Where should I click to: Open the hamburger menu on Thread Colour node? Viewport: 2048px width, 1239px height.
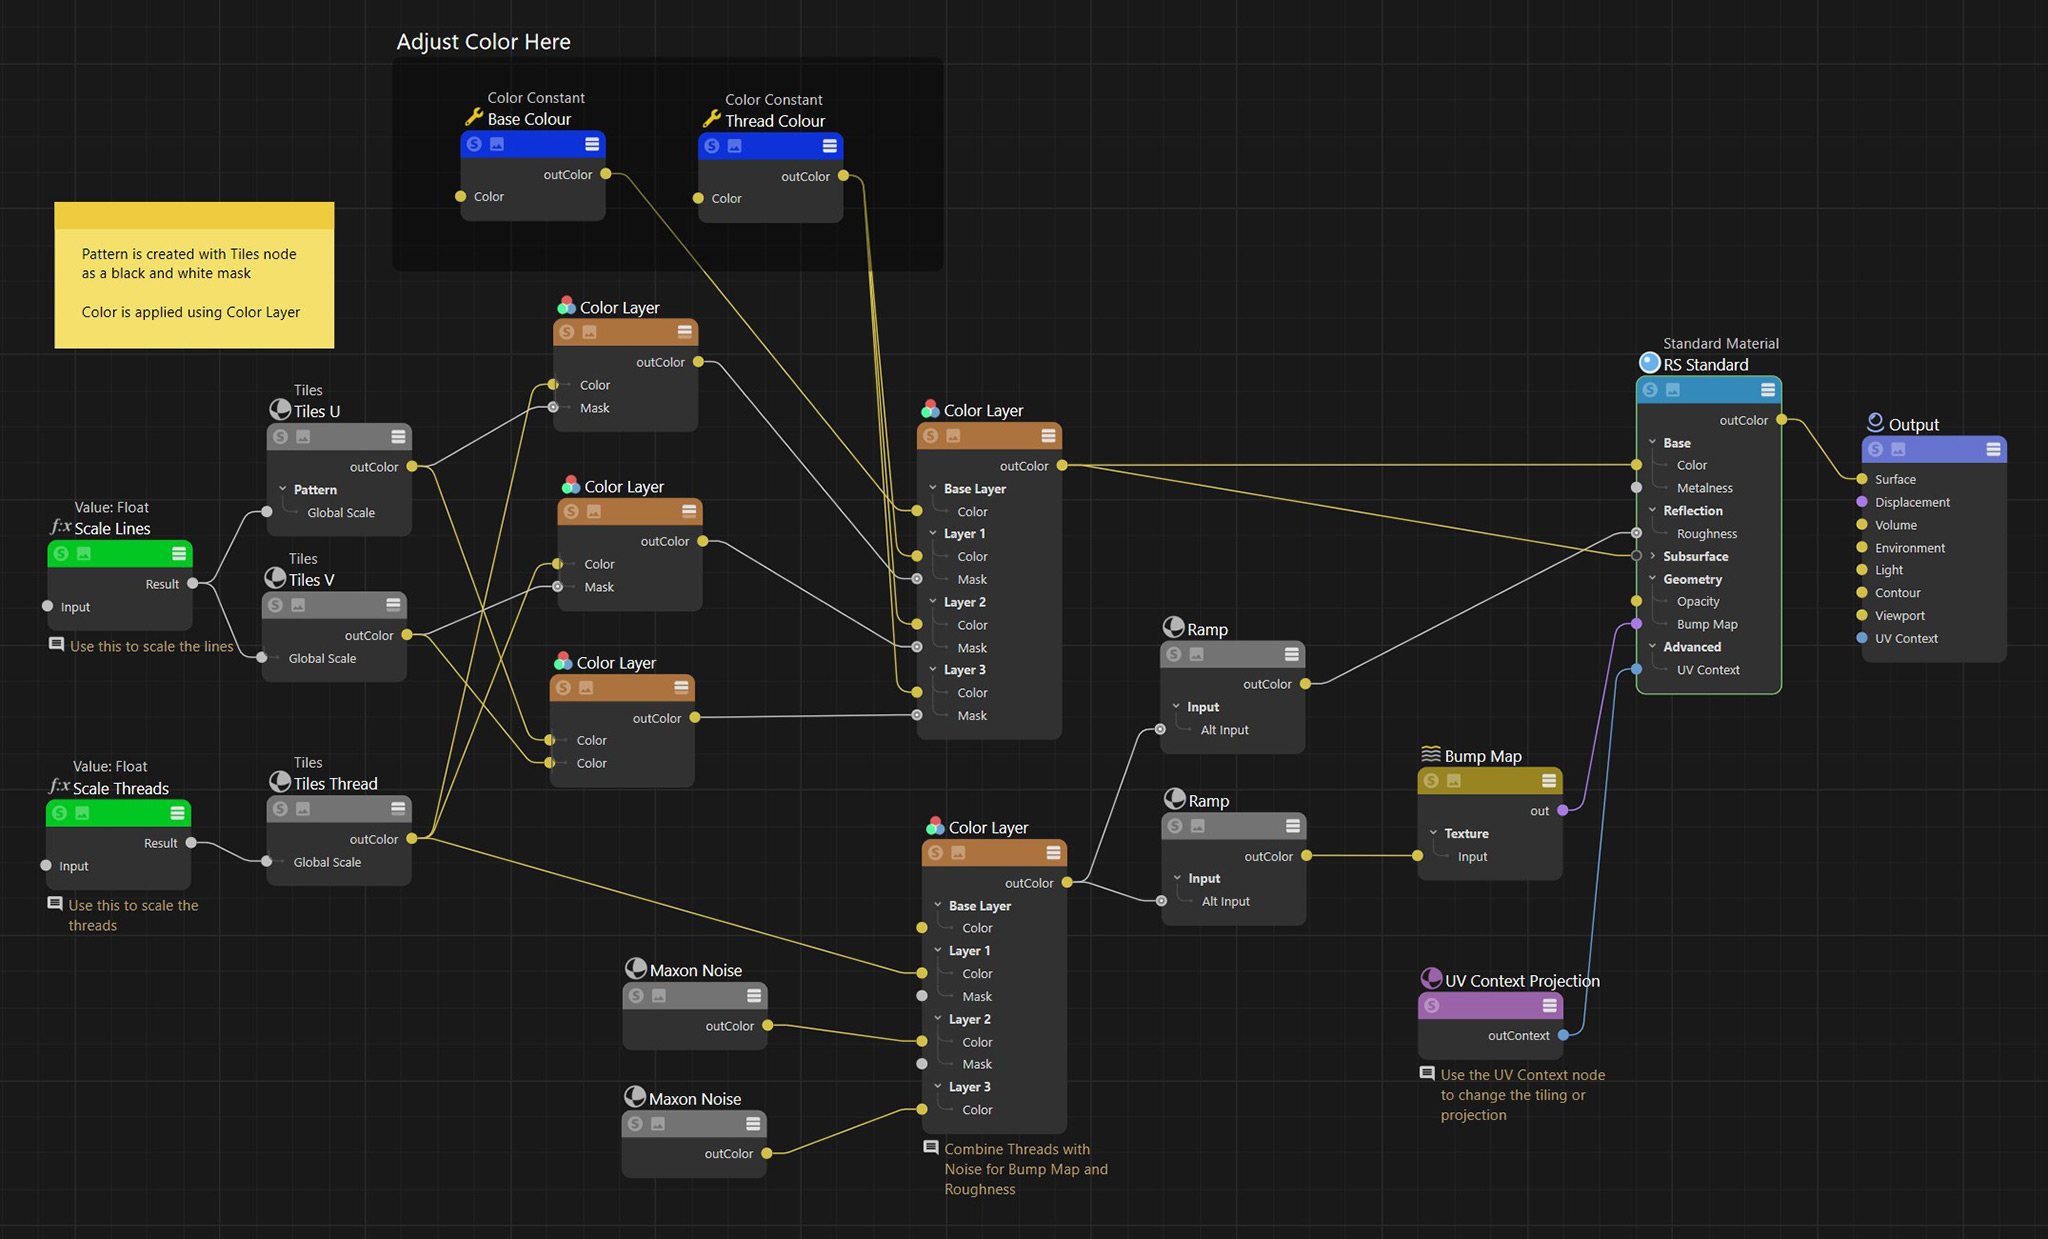pyautogui.click(x=830, y=147)
